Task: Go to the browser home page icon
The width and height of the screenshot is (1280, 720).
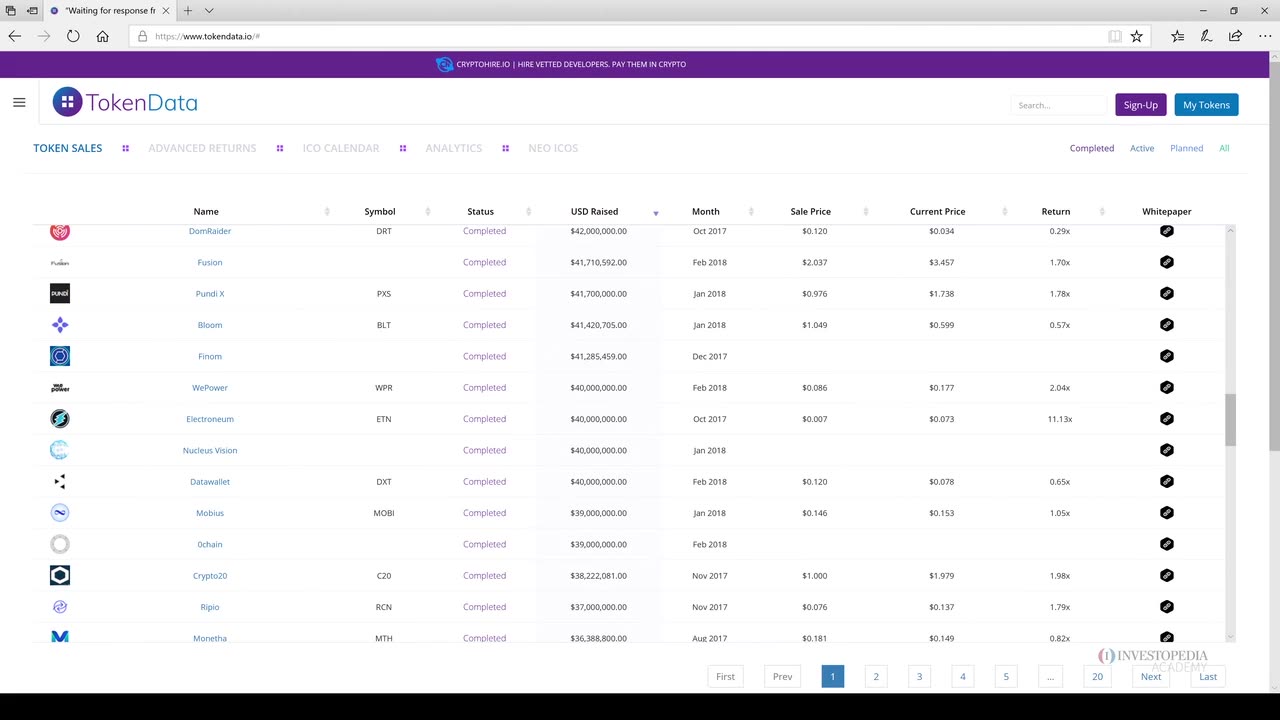Action: pyautogui.click(x=102, y=36)
